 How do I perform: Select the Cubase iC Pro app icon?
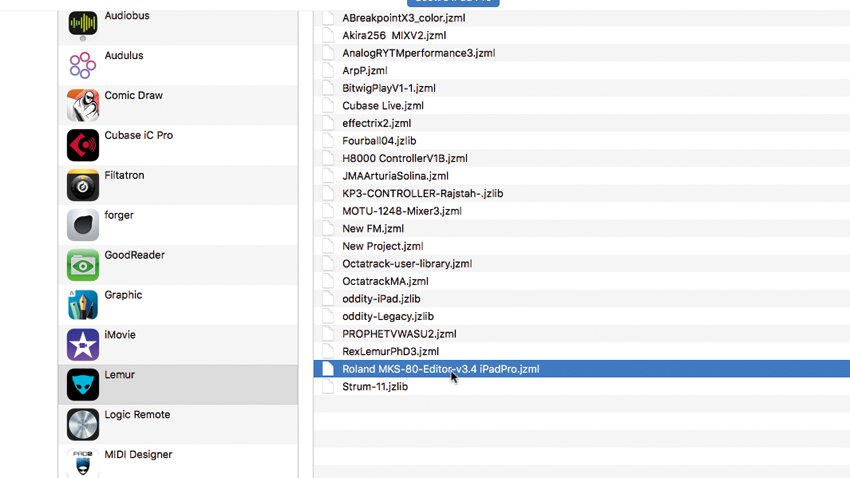pos(82,145)
